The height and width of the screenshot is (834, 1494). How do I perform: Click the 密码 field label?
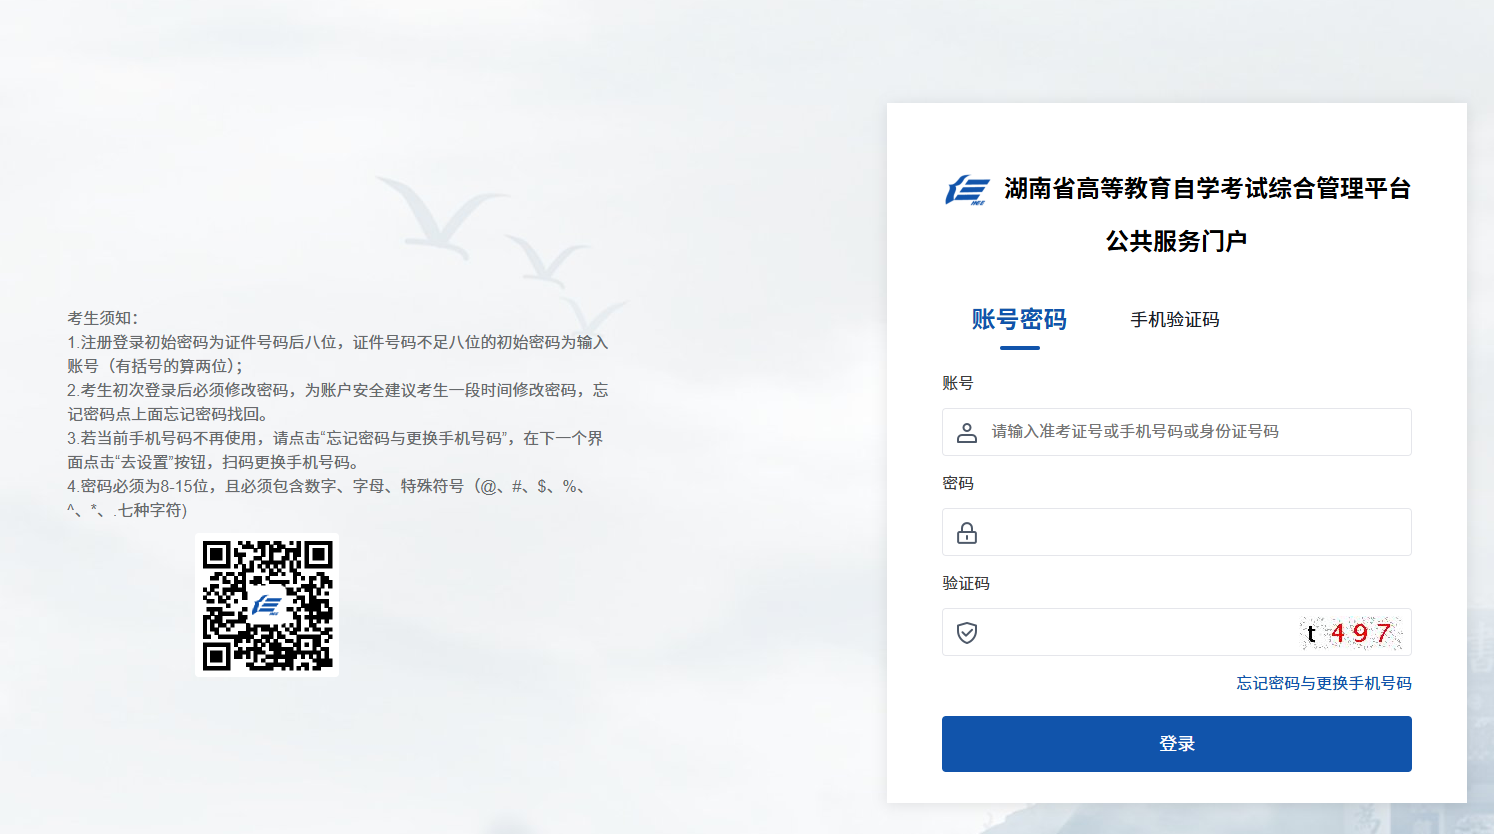(958, 483)
